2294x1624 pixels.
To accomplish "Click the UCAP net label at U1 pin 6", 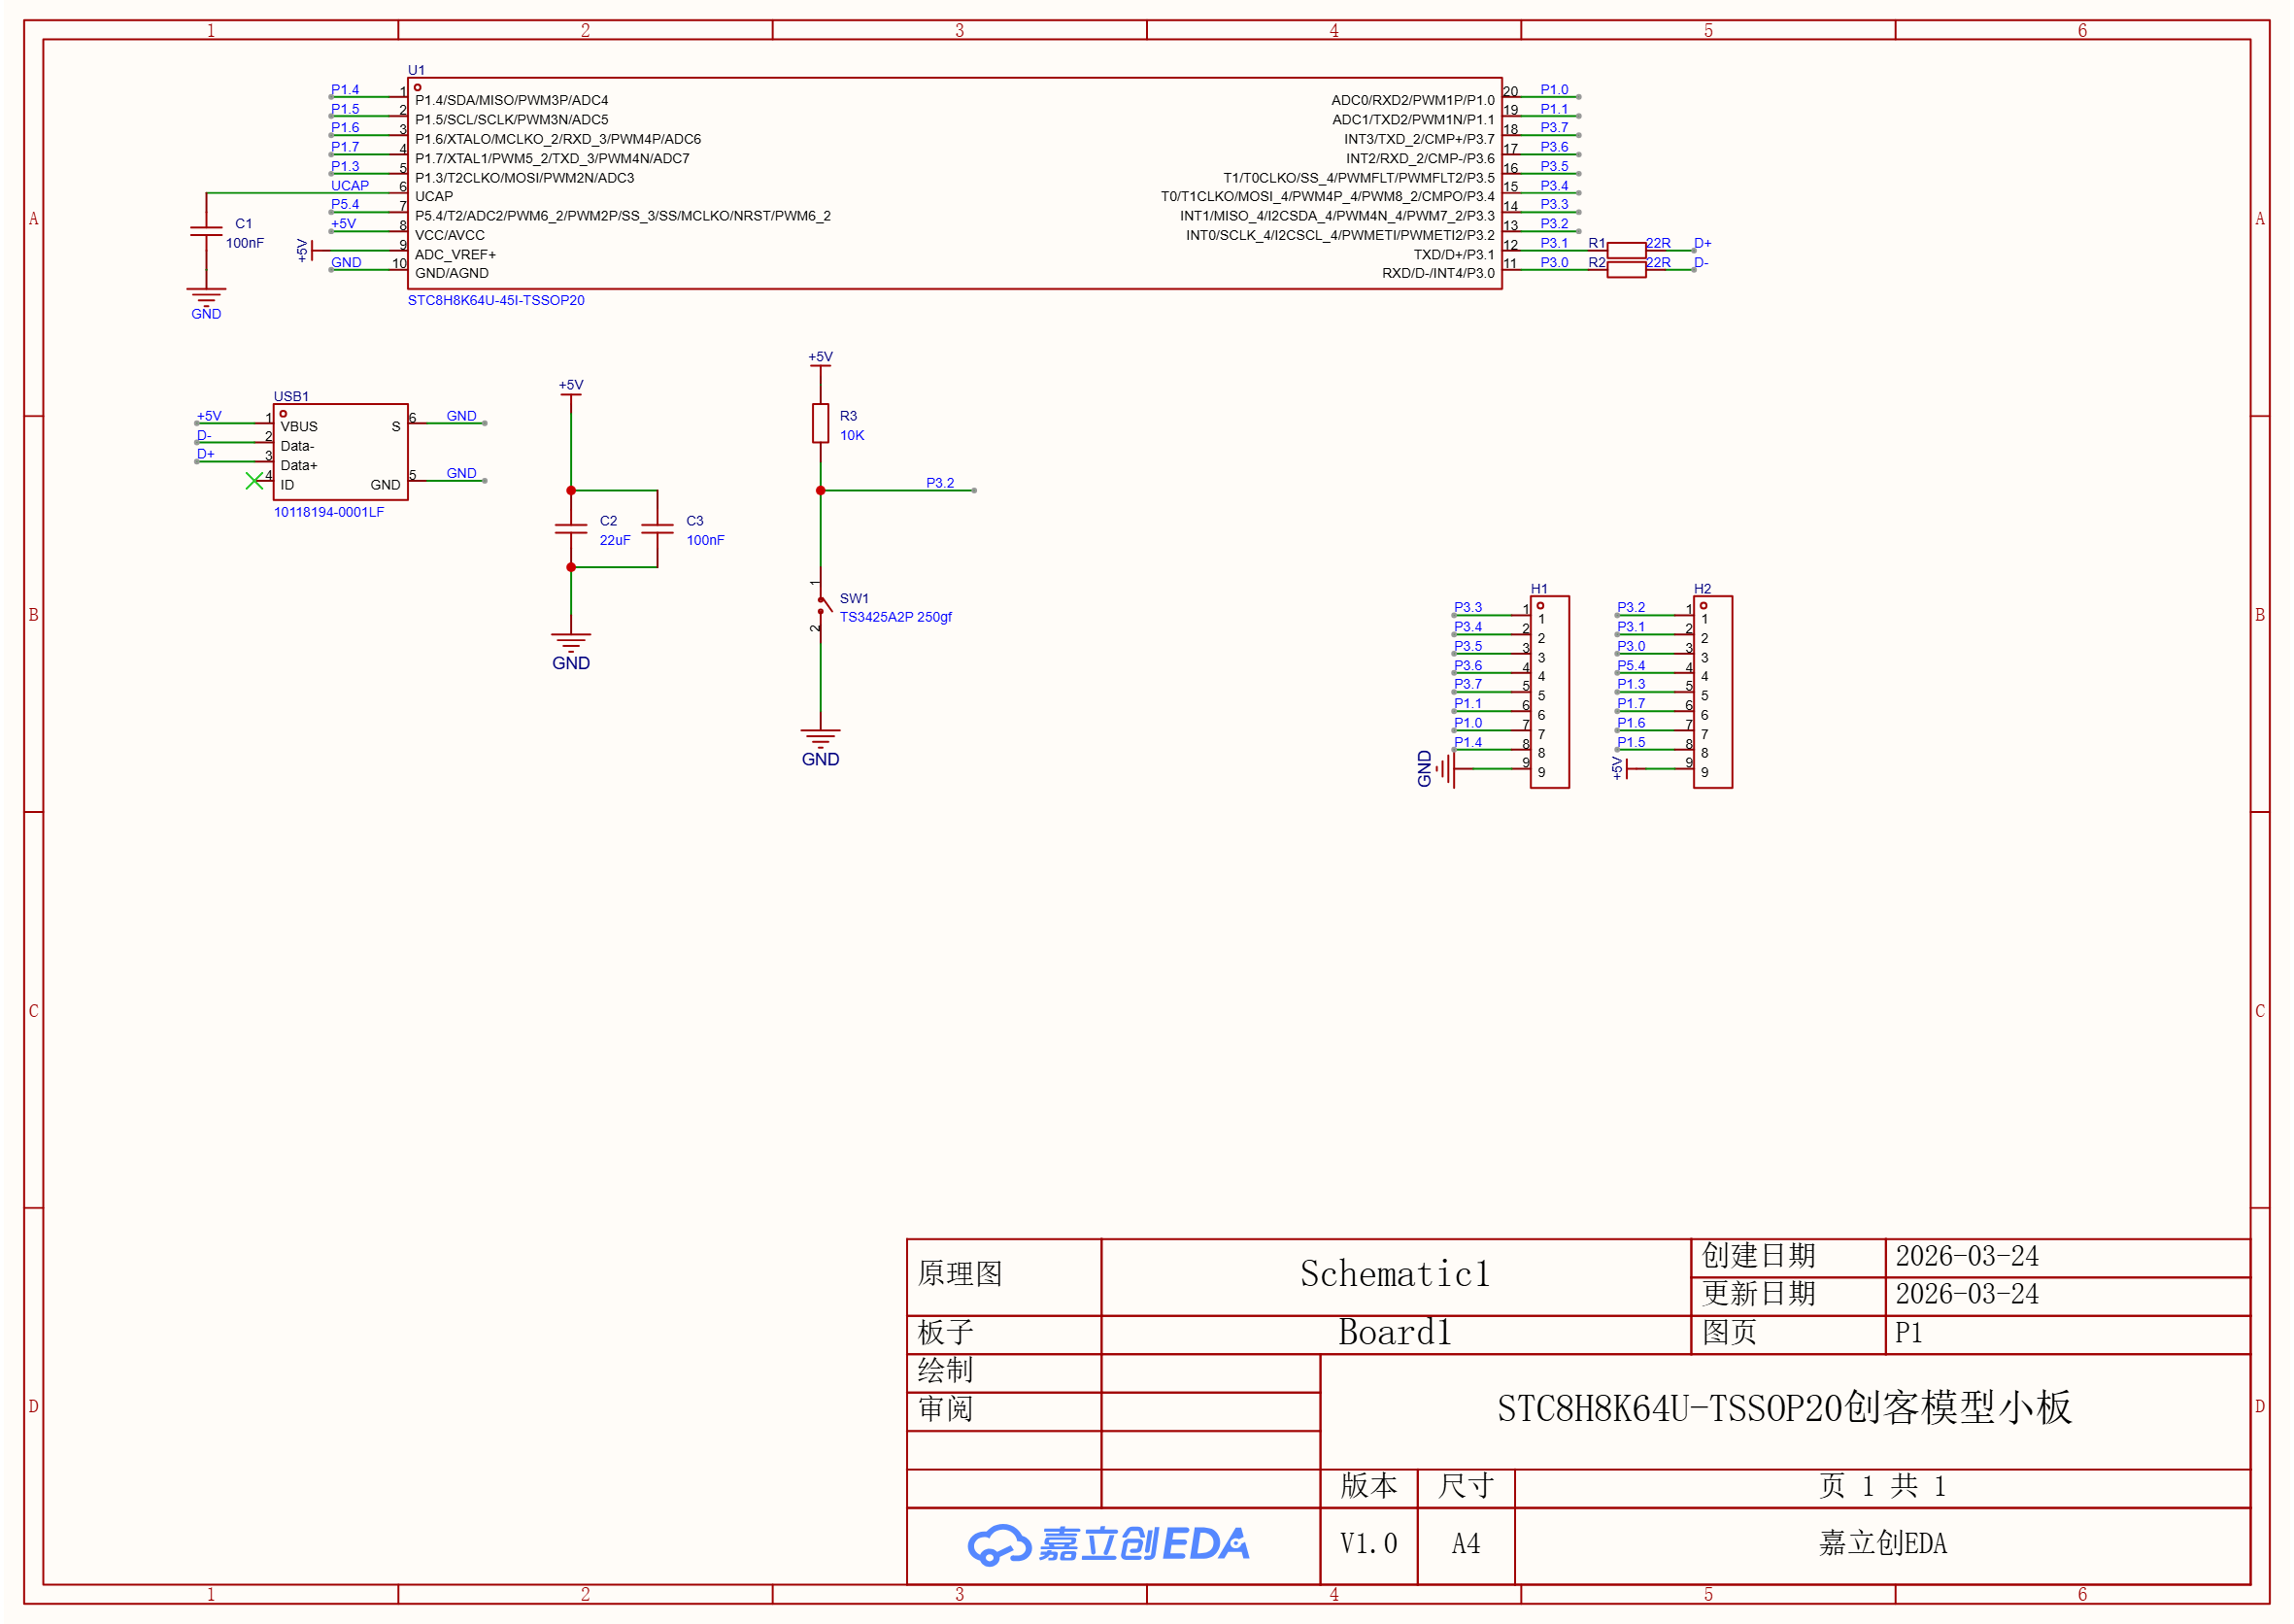I will [350, 185].
